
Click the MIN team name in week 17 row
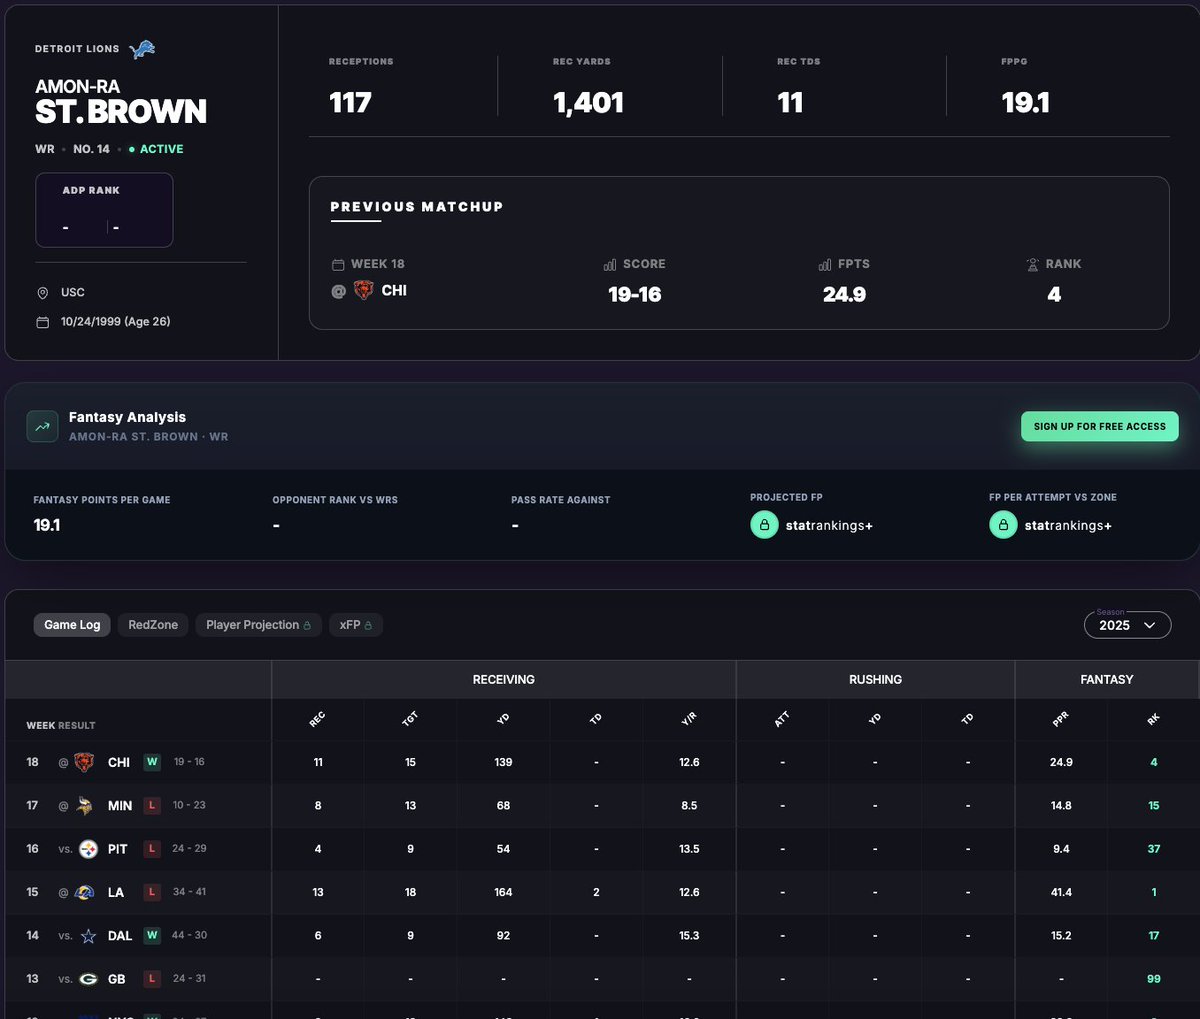[120, 806]
